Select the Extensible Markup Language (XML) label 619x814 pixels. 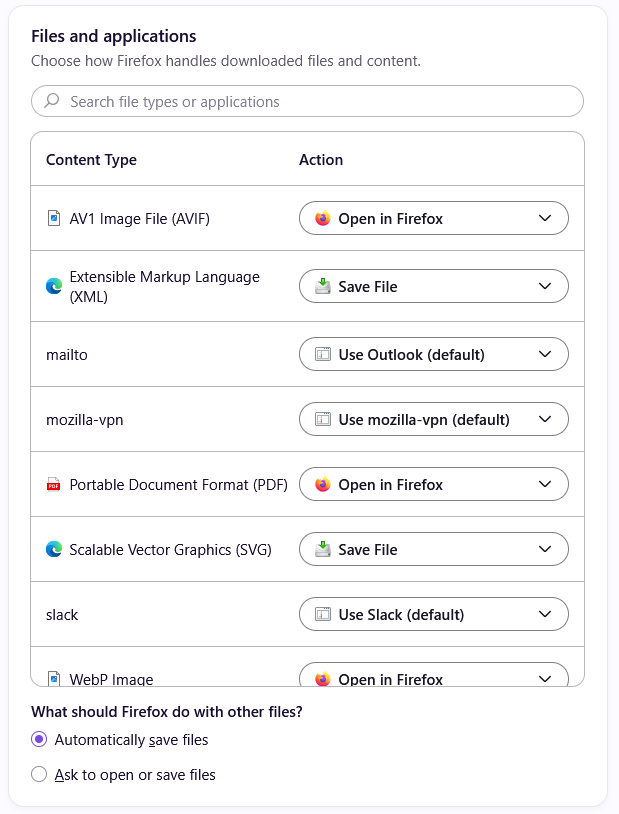pos(165,287)
